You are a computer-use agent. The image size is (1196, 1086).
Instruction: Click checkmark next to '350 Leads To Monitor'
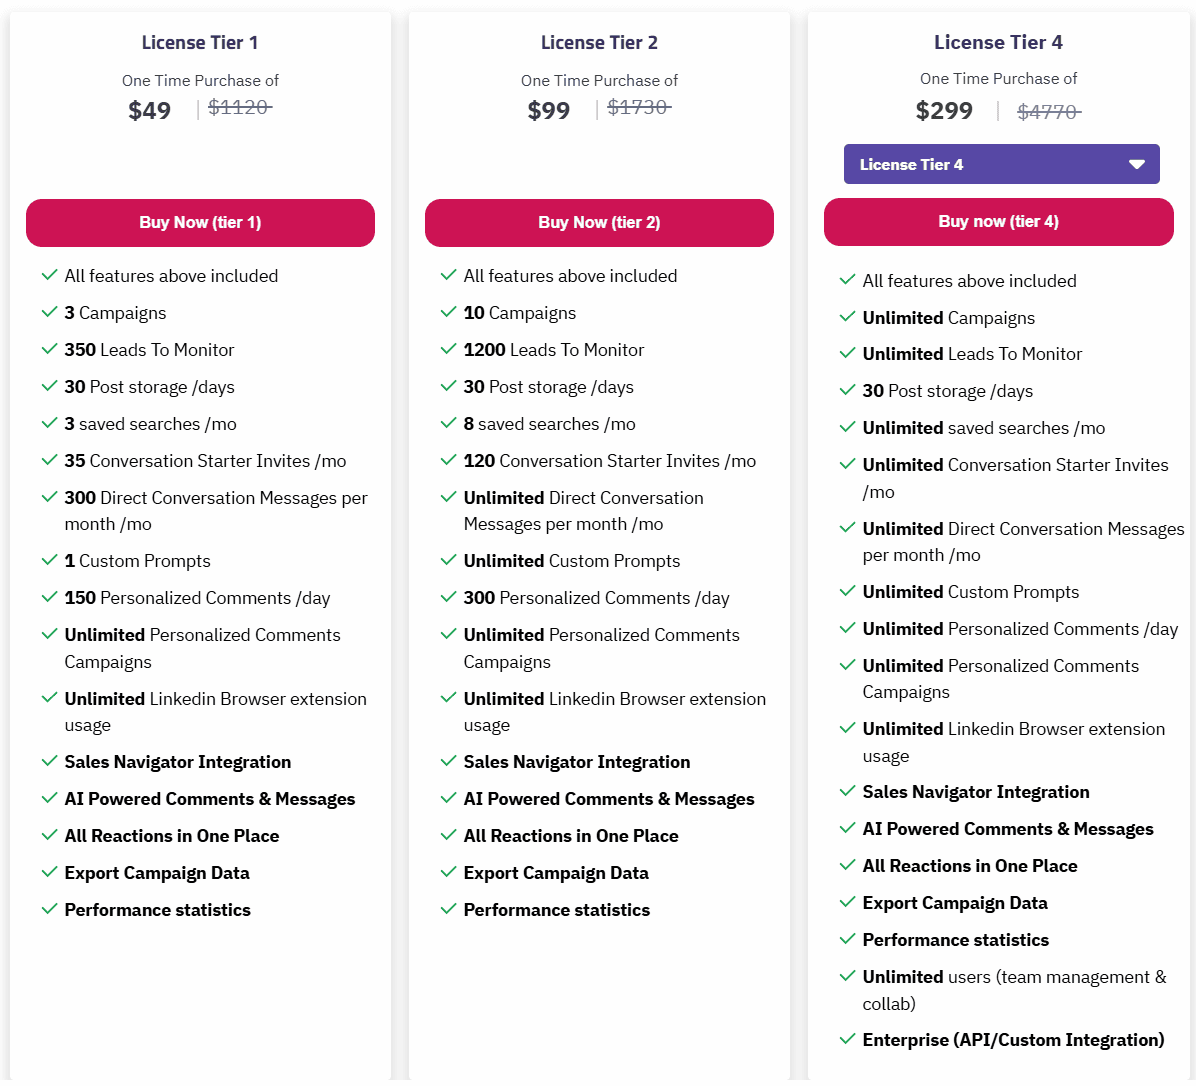coord(49,349)
